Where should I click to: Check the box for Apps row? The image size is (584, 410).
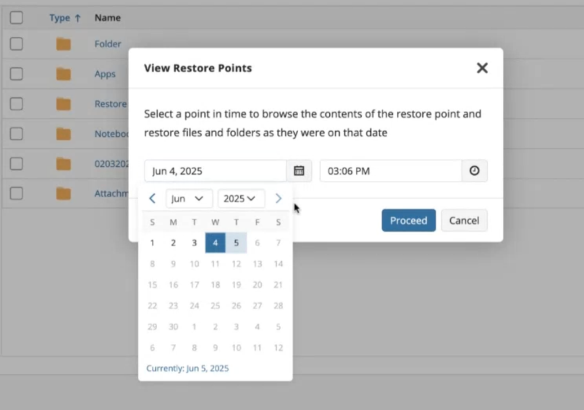pyautogui.click(x=16, y=74)
